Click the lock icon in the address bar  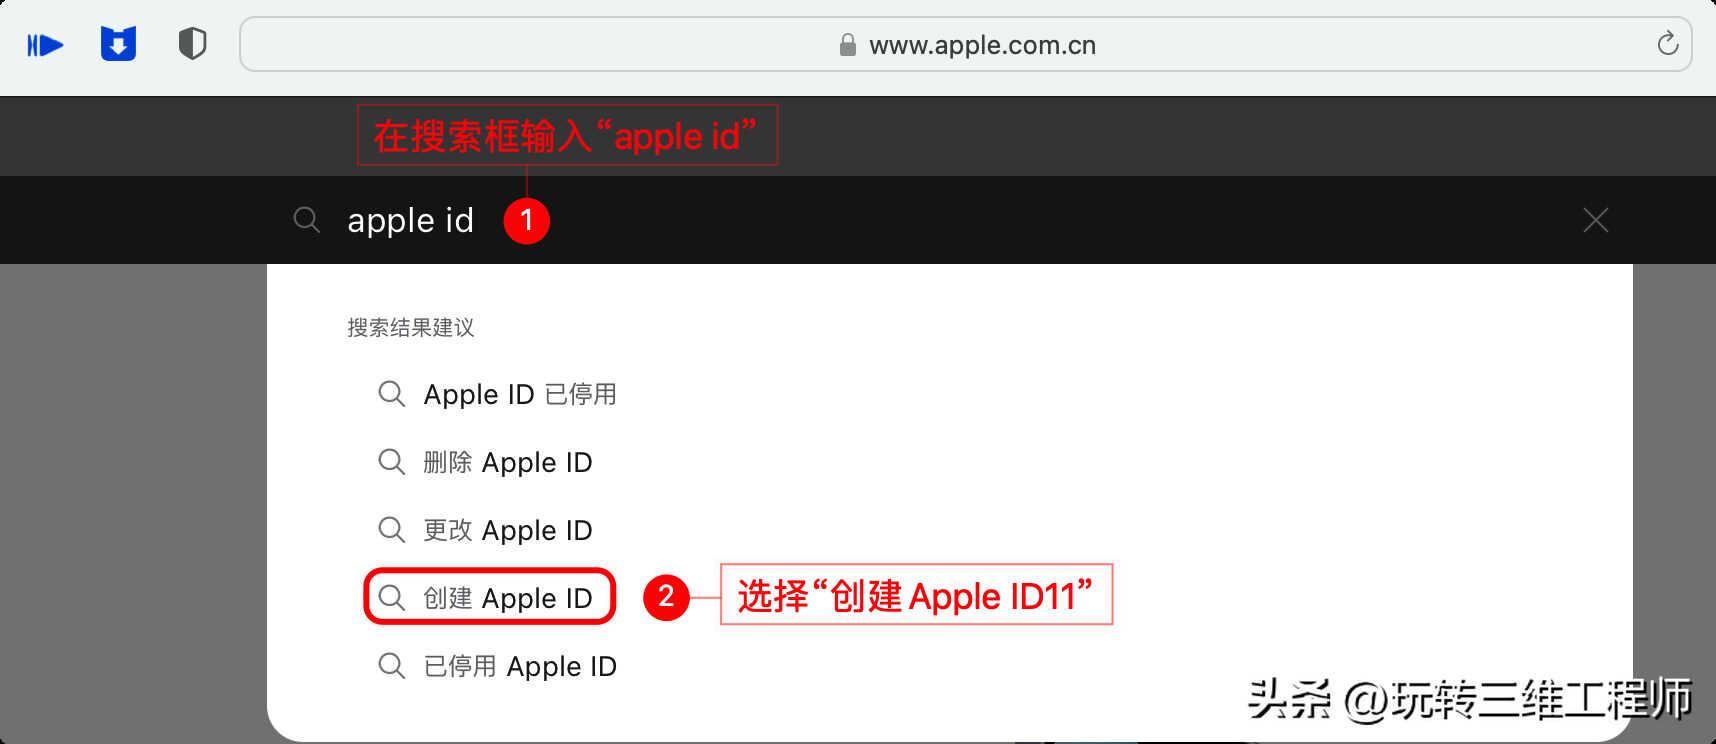click(847, 45)
